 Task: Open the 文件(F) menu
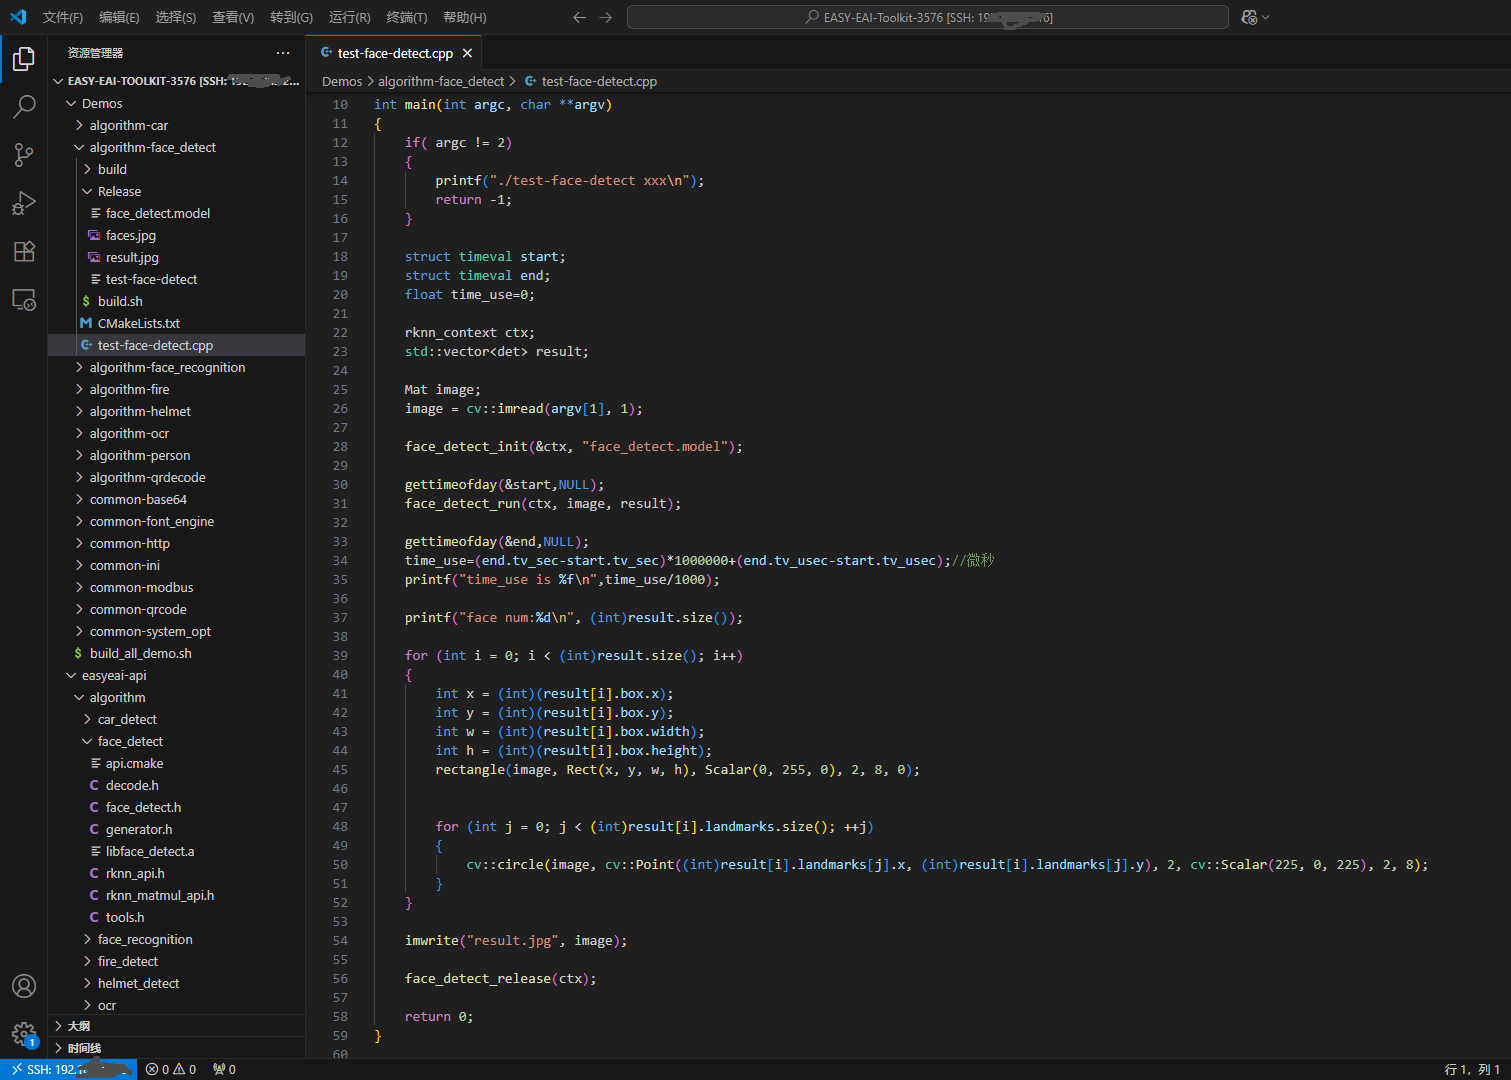coord(63,17)
